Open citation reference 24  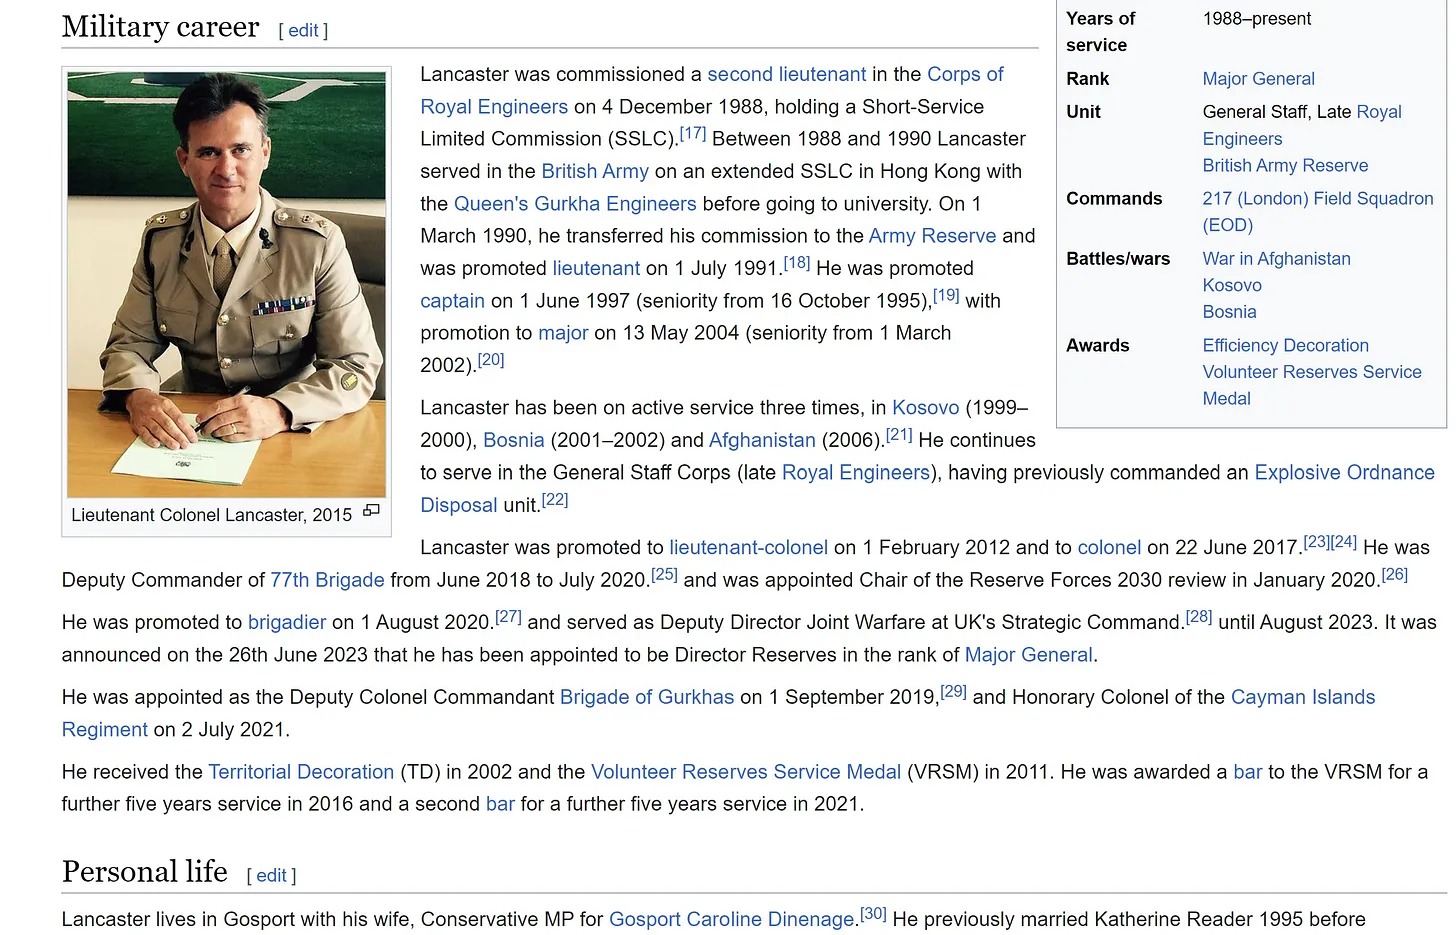(x=1344, y=542)
